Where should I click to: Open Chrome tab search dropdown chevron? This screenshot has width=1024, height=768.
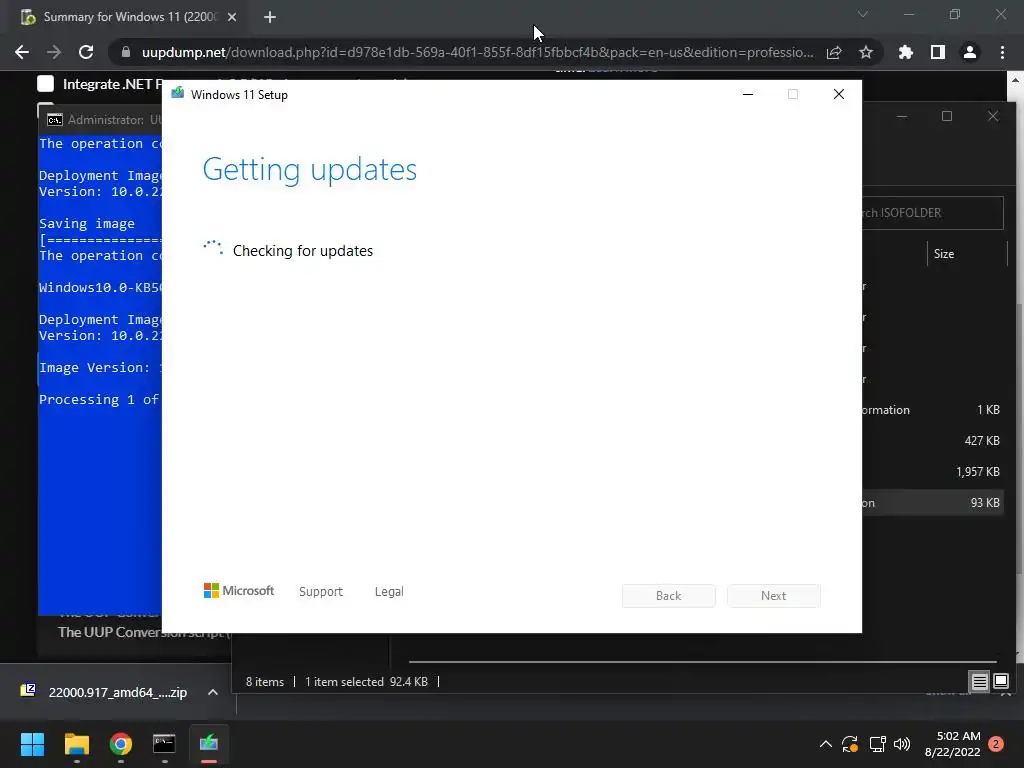coord(863,14)
